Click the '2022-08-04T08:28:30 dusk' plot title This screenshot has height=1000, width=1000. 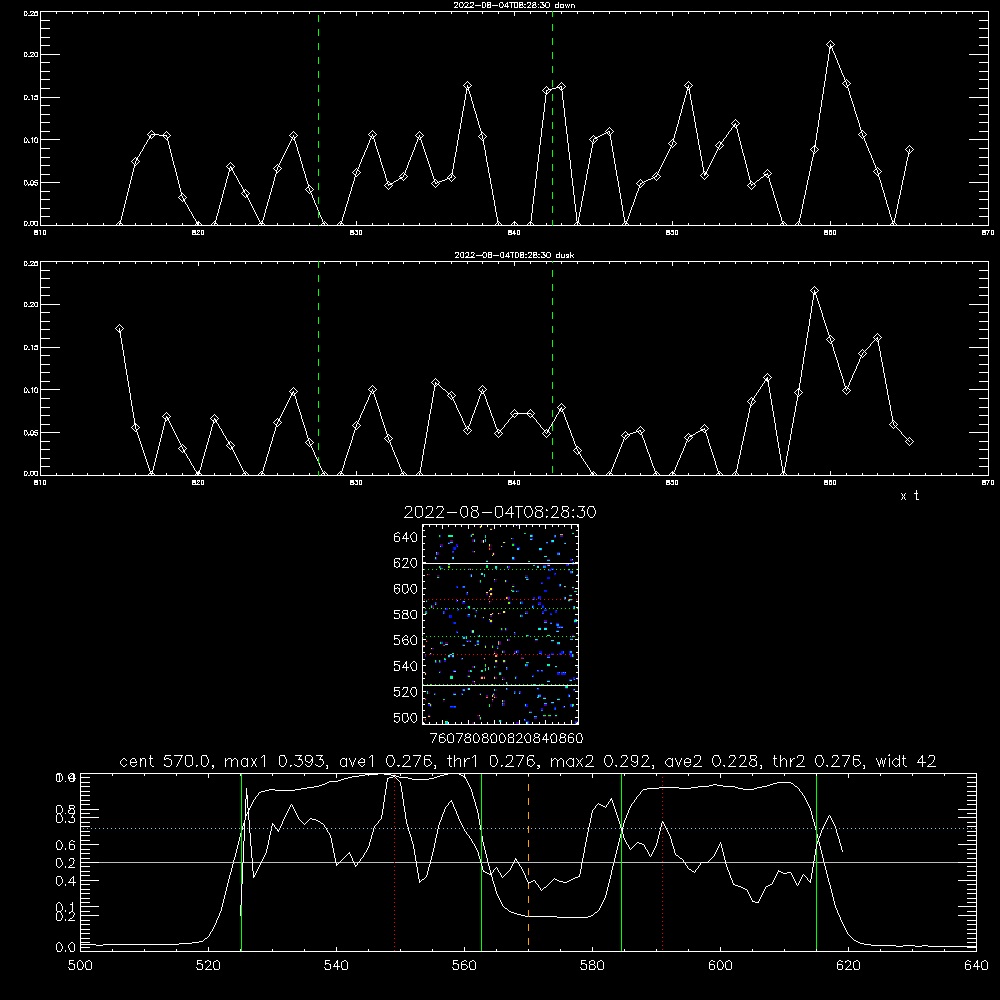[x=514, y=255]
